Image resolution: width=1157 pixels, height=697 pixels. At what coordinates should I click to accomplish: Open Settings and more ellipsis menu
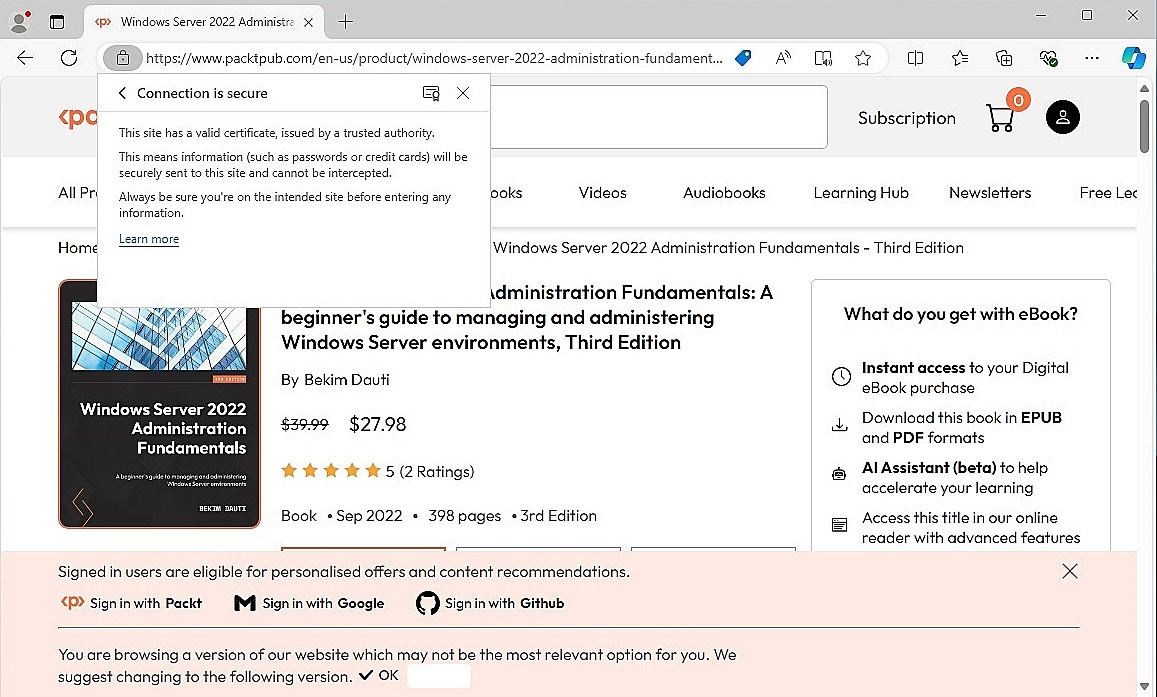pos(1092,58)
